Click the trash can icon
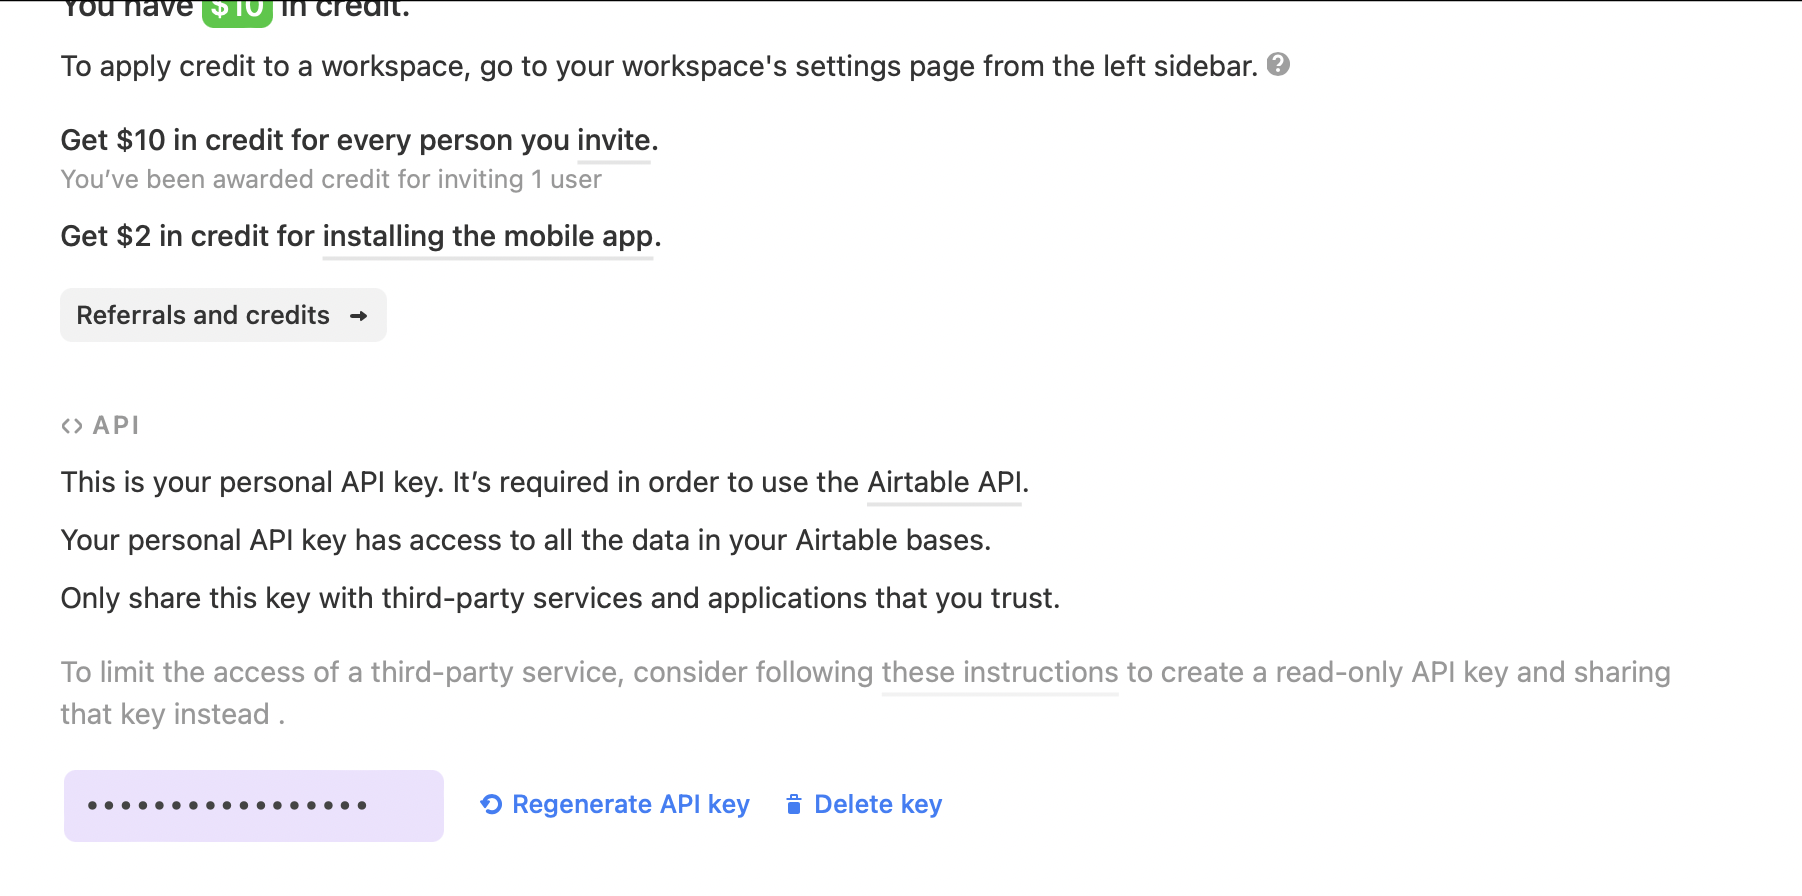Image resolution: width=1802 pixels, height=896 pixels. click(794, 804)
